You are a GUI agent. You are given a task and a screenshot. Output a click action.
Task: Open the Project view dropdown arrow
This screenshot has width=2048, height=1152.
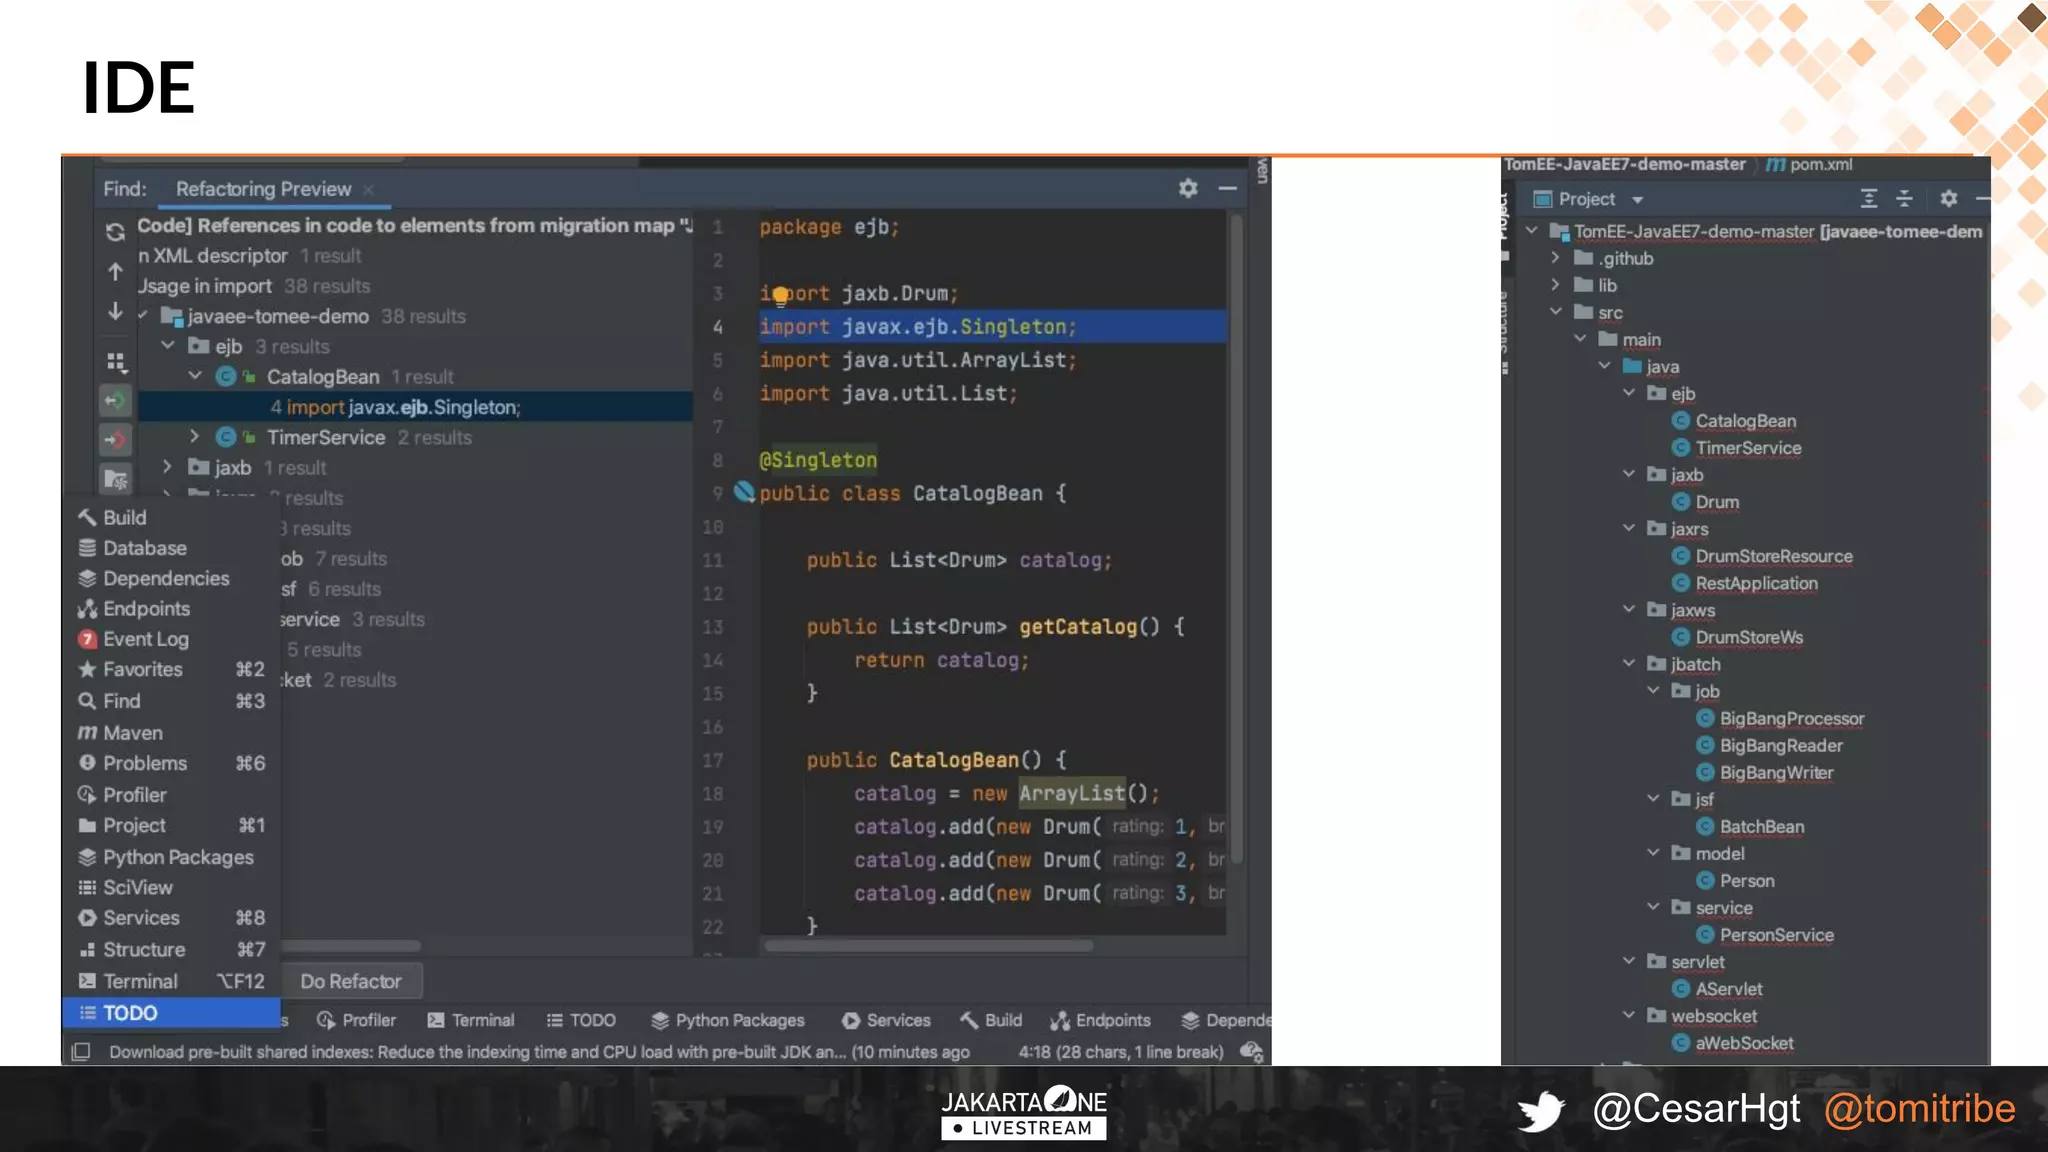pyautogui.click(x=1637, y=200)
